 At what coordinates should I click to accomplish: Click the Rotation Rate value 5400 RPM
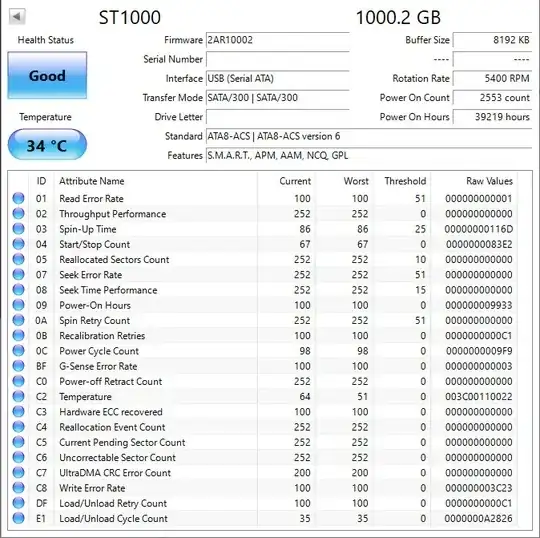(x=492, y=79)
